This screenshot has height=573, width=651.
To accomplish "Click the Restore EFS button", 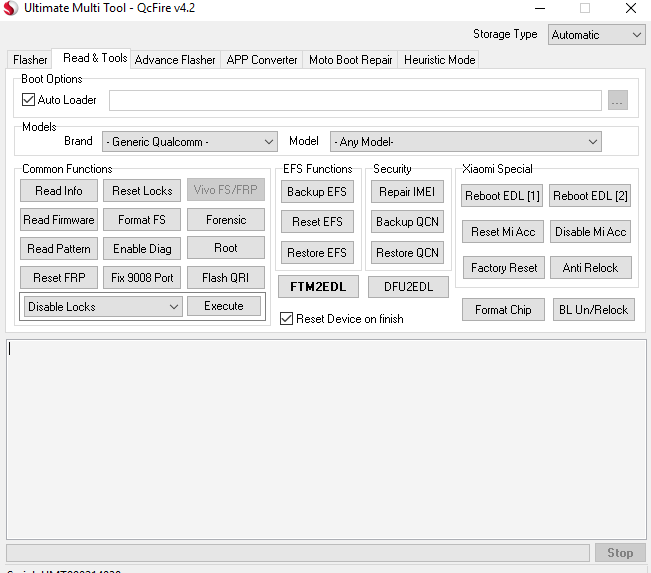I will pos(317,252).
